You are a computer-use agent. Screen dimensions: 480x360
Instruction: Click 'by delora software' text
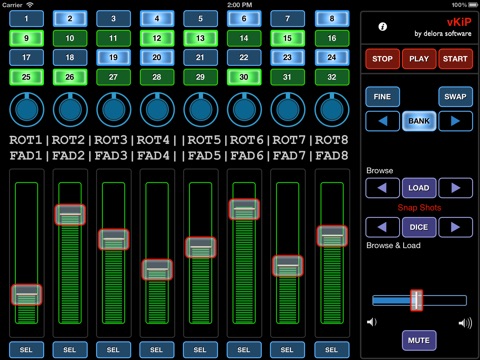pyautogui.click(x=443, y=34)
